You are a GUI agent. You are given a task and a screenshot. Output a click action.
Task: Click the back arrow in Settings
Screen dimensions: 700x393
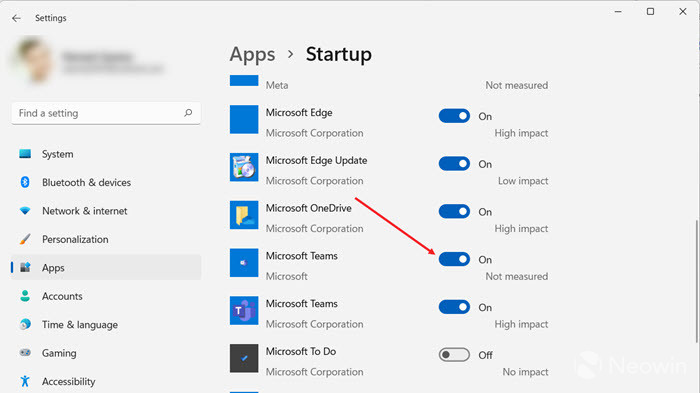coord(17,18)
